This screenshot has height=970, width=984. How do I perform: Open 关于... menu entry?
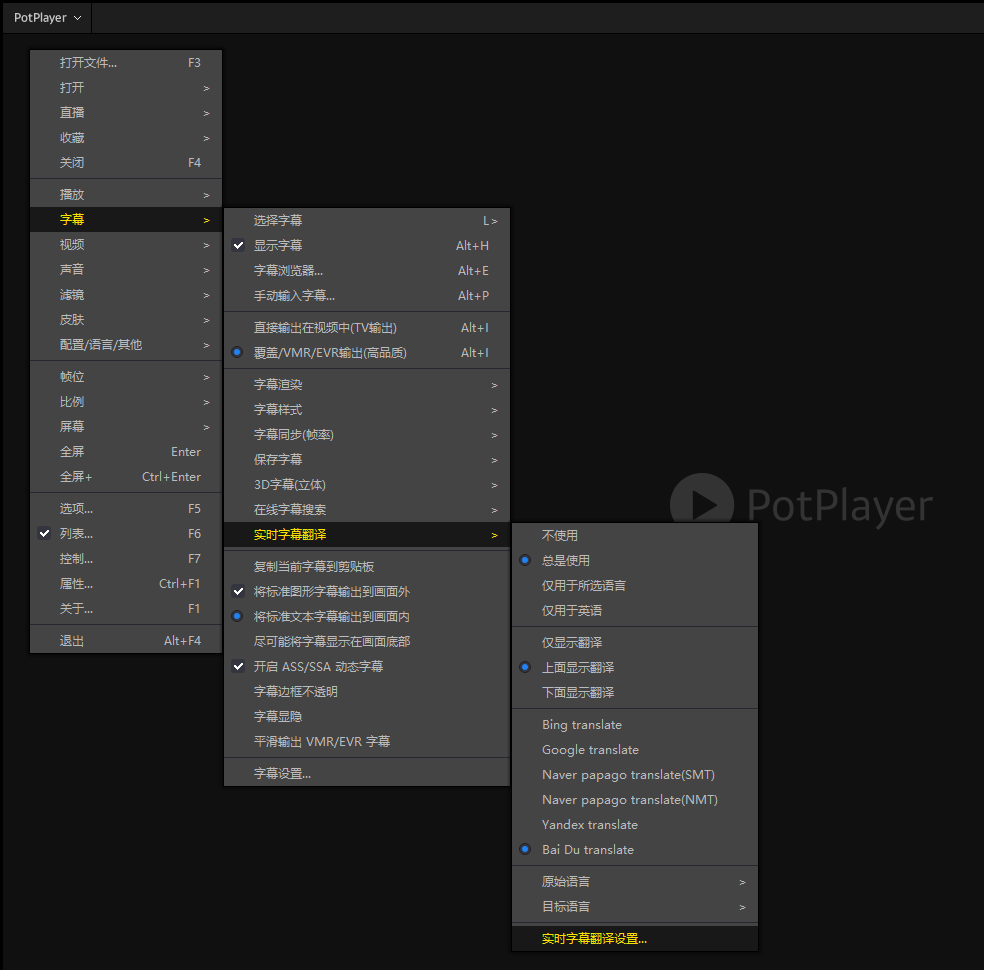pos(126,609)
